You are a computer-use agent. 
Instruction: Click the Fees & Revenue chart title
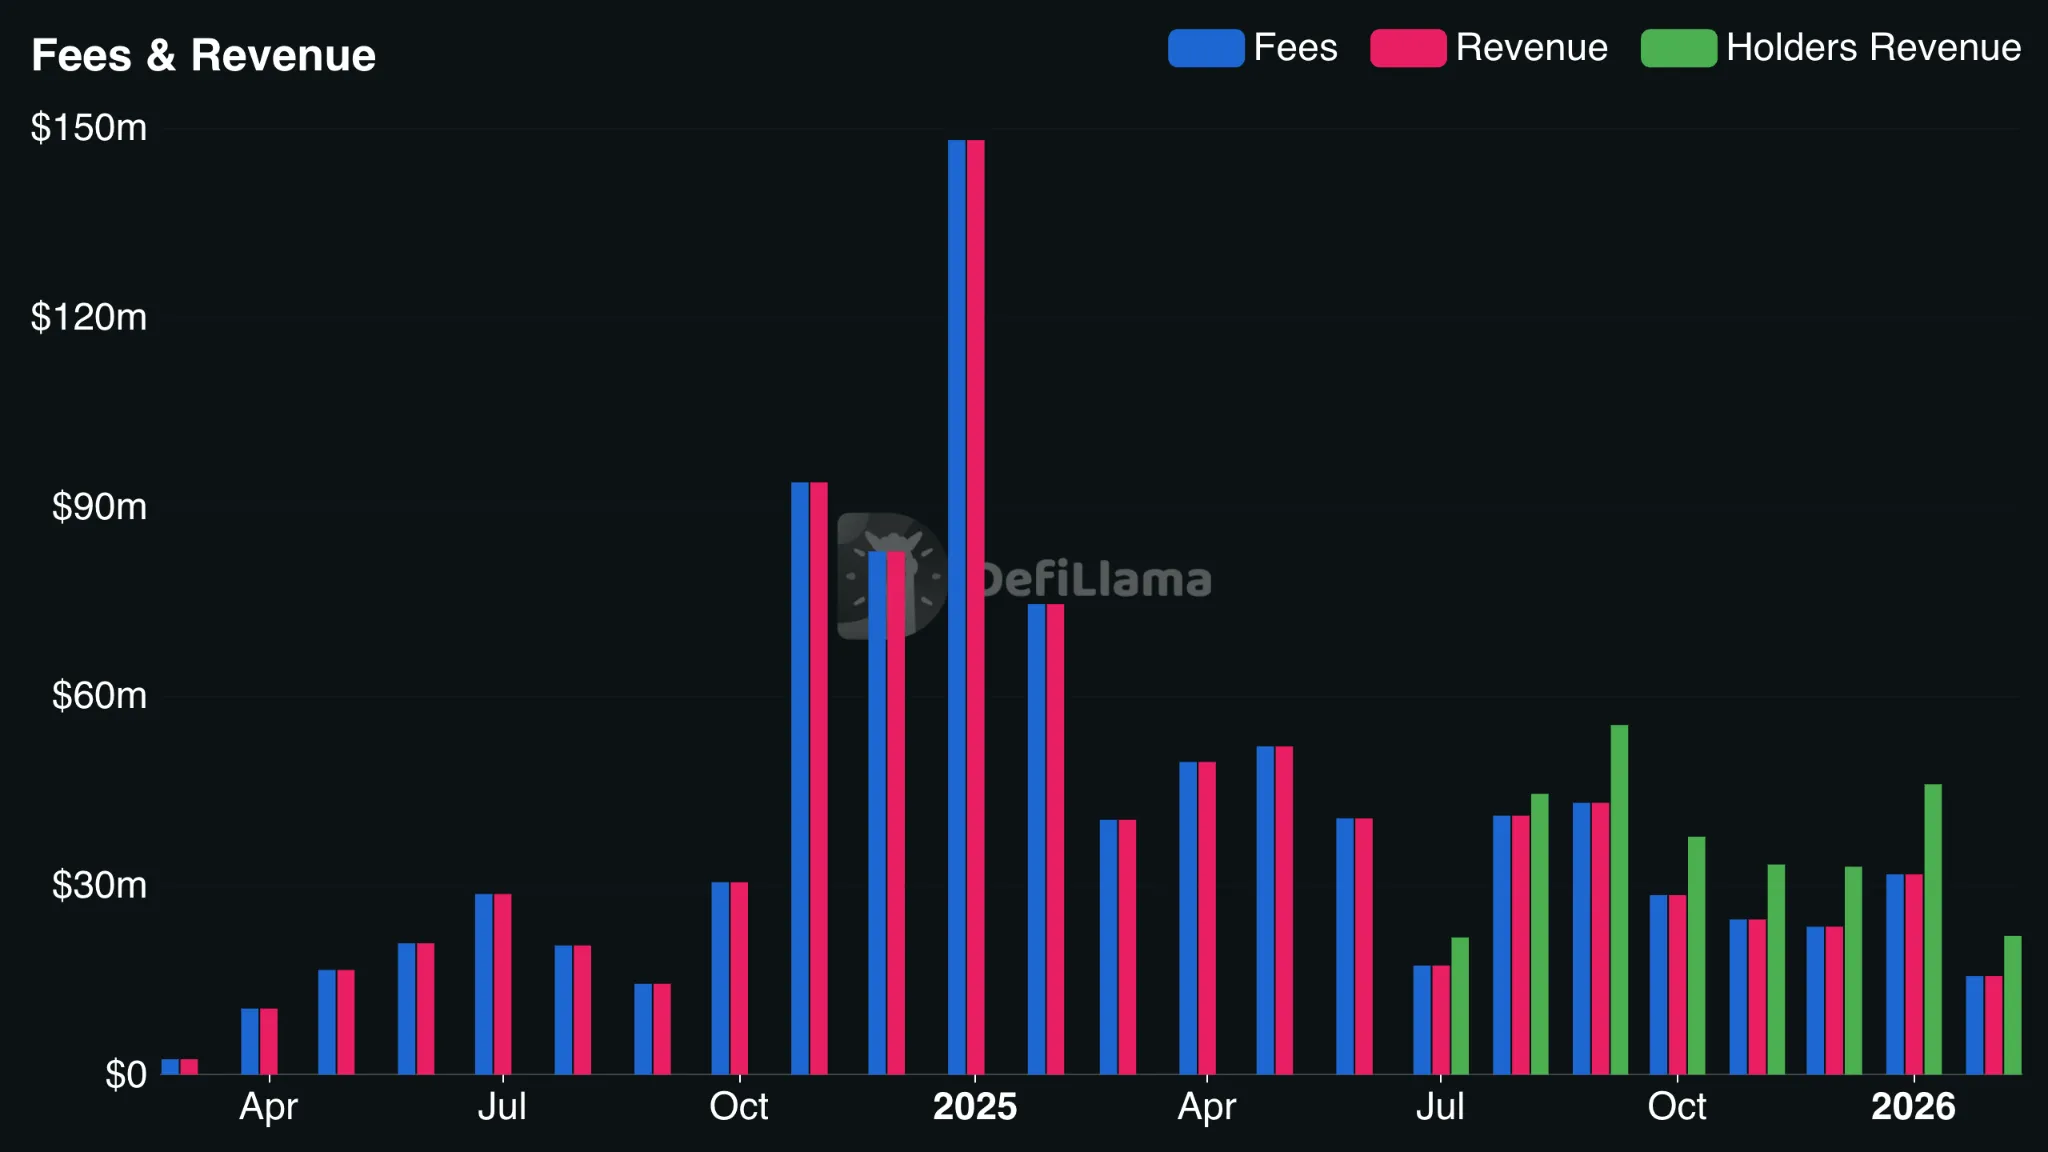click(x=204, y=55)
